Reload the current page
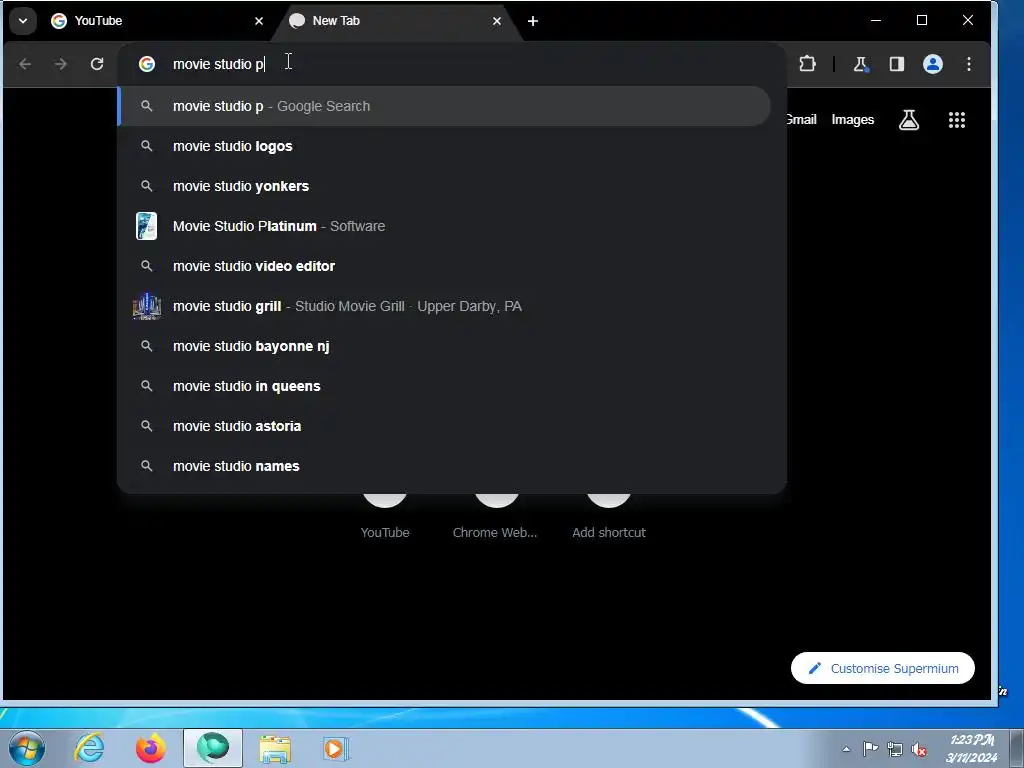The height and width of the screenshot is (768, 1024). (97, 64)
